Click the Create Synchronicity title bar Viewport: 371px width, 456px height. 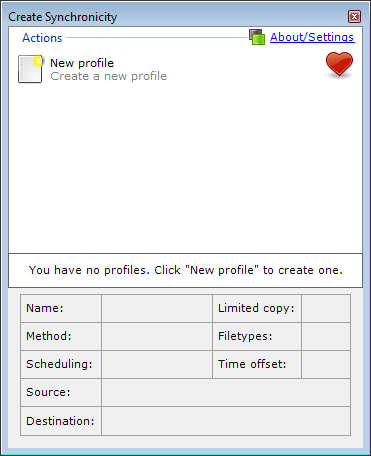tap(177, 17)
